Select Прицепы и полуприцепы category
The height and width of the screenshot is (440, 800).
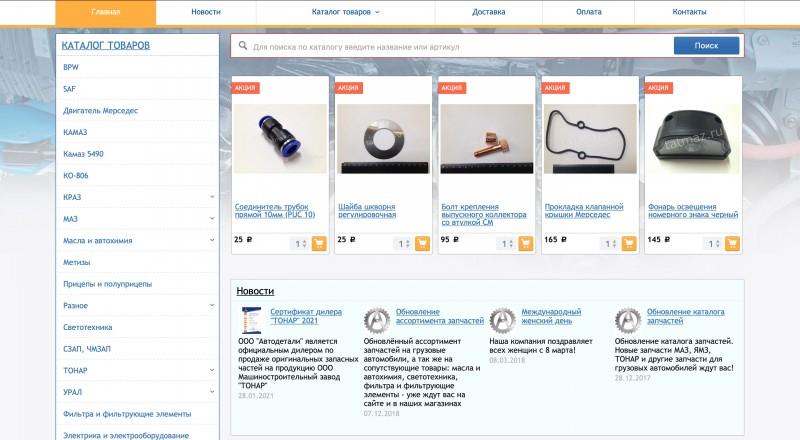(x=108, y=284)
